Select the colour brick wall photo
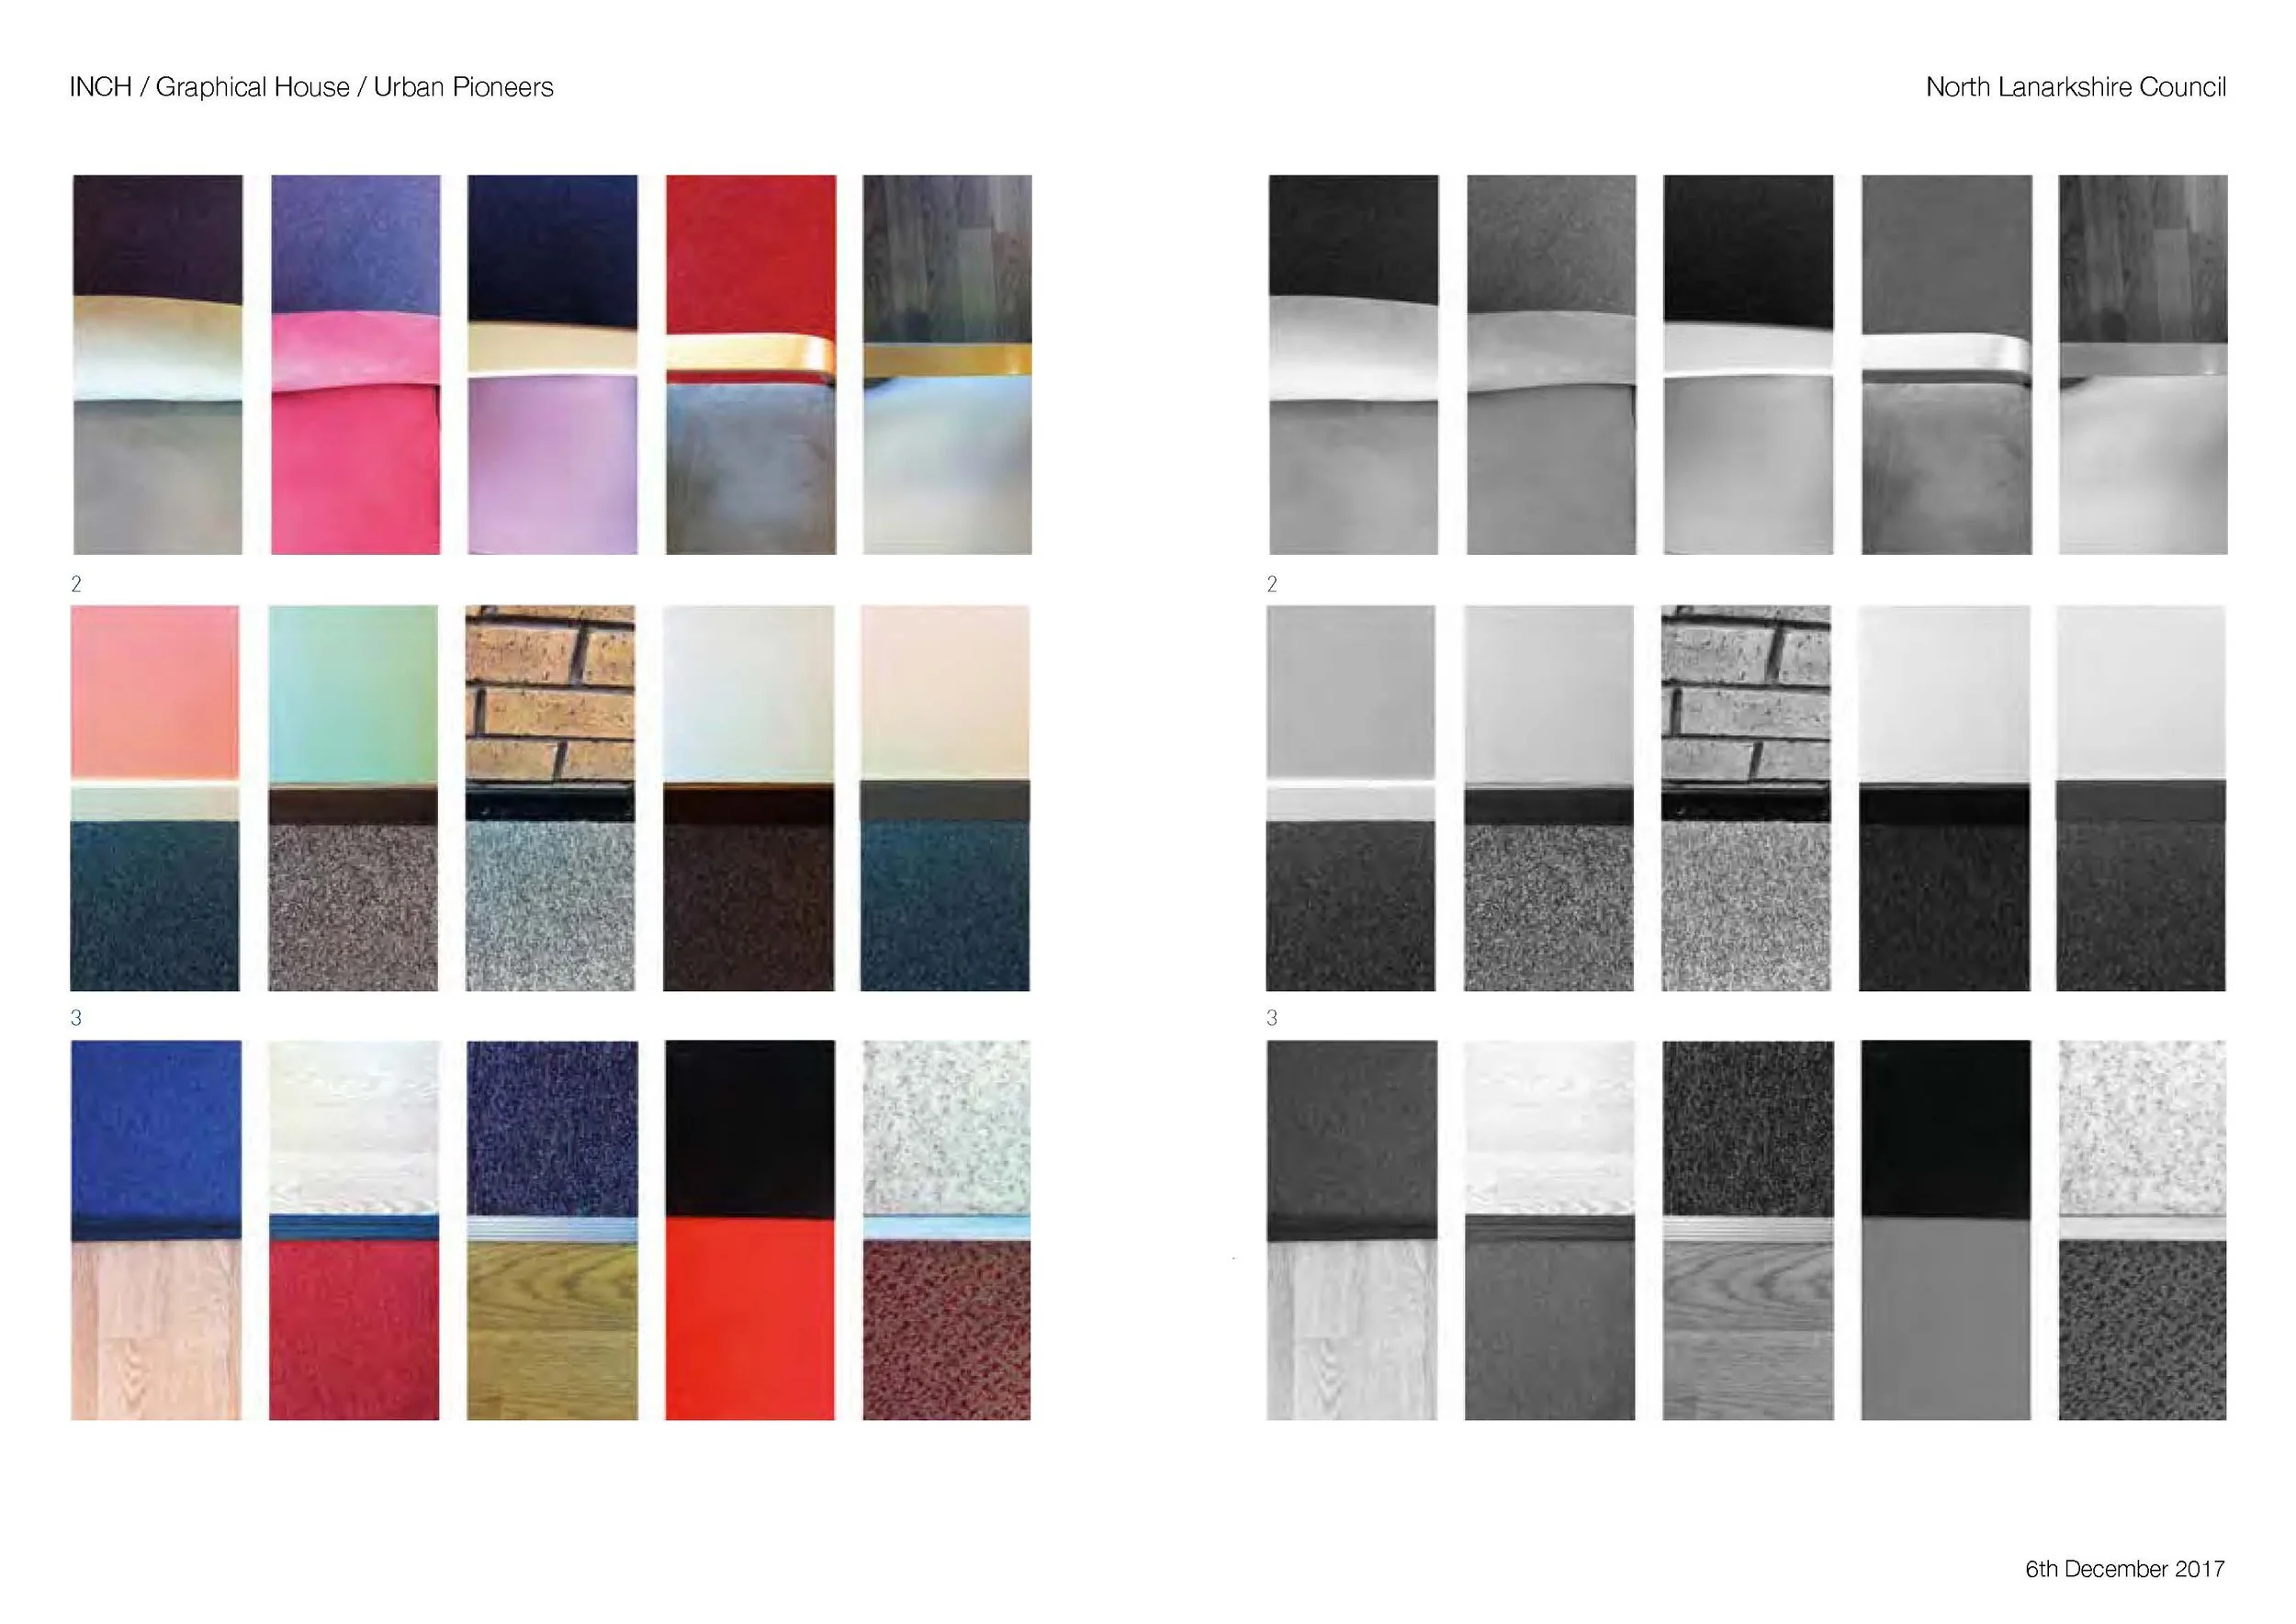Screen dimensions: 2296x1624 (550, 798)
